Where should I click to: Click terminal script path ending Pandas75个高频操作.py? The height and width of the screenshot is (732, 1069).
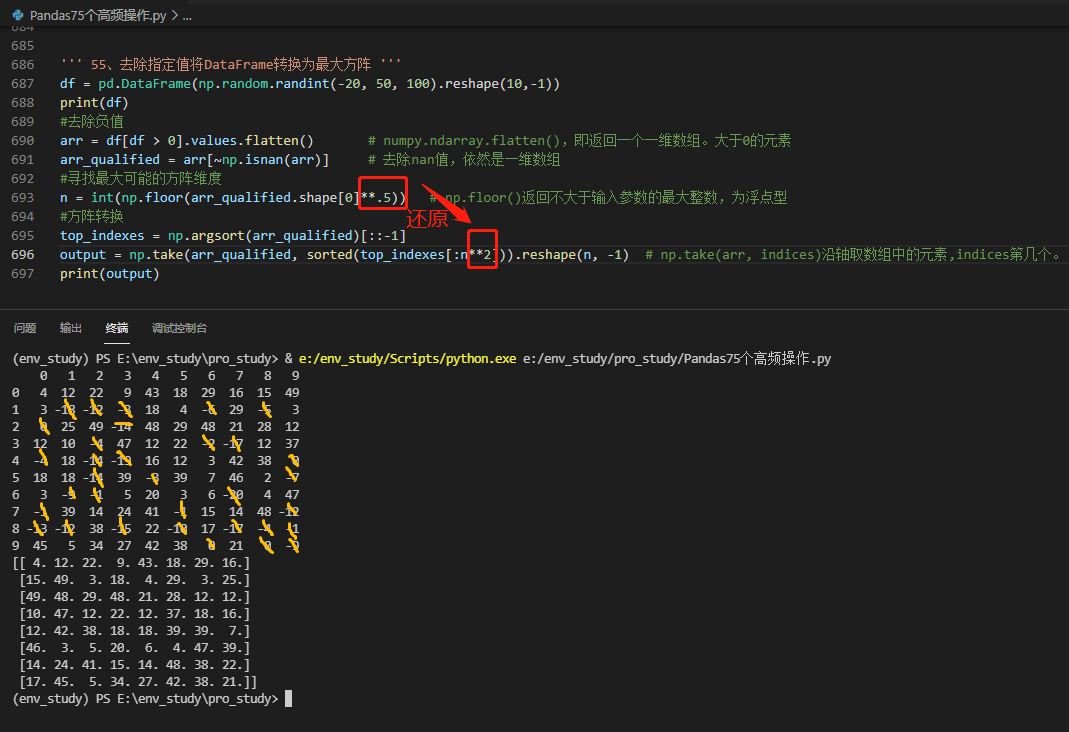677,359
